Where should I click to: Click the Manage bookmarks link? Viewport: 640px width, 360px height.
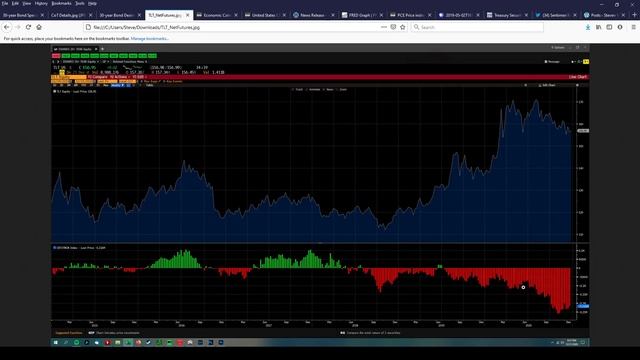pyautogui.click(x=149, y=38)
